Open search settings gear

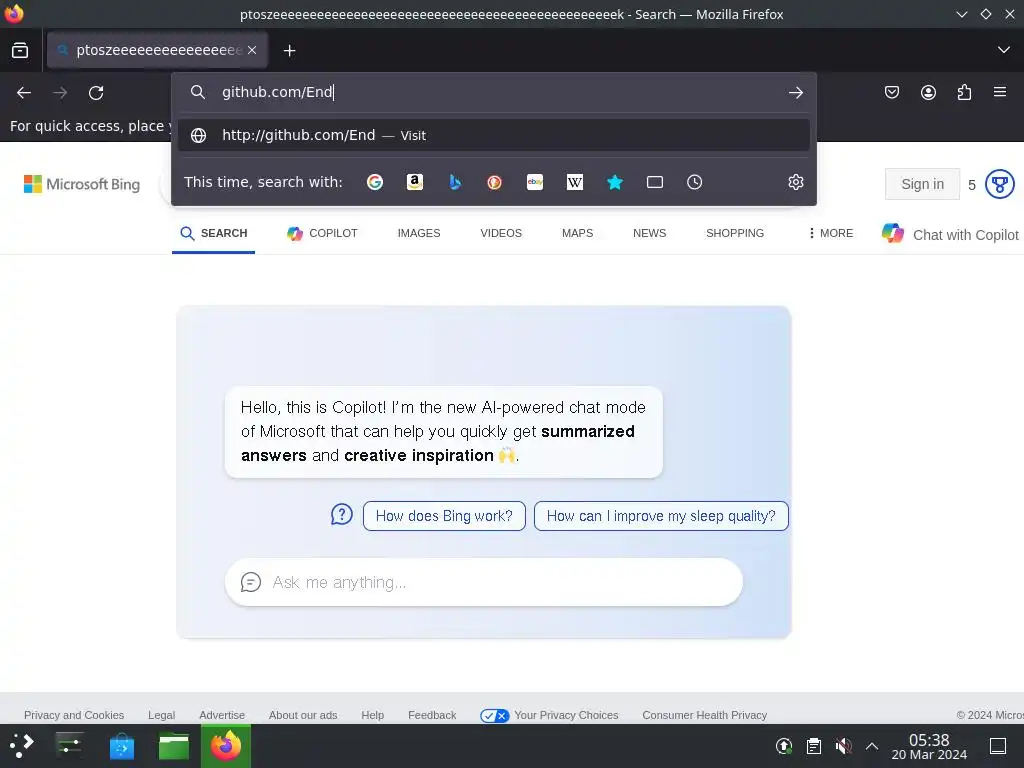point(795,182)
